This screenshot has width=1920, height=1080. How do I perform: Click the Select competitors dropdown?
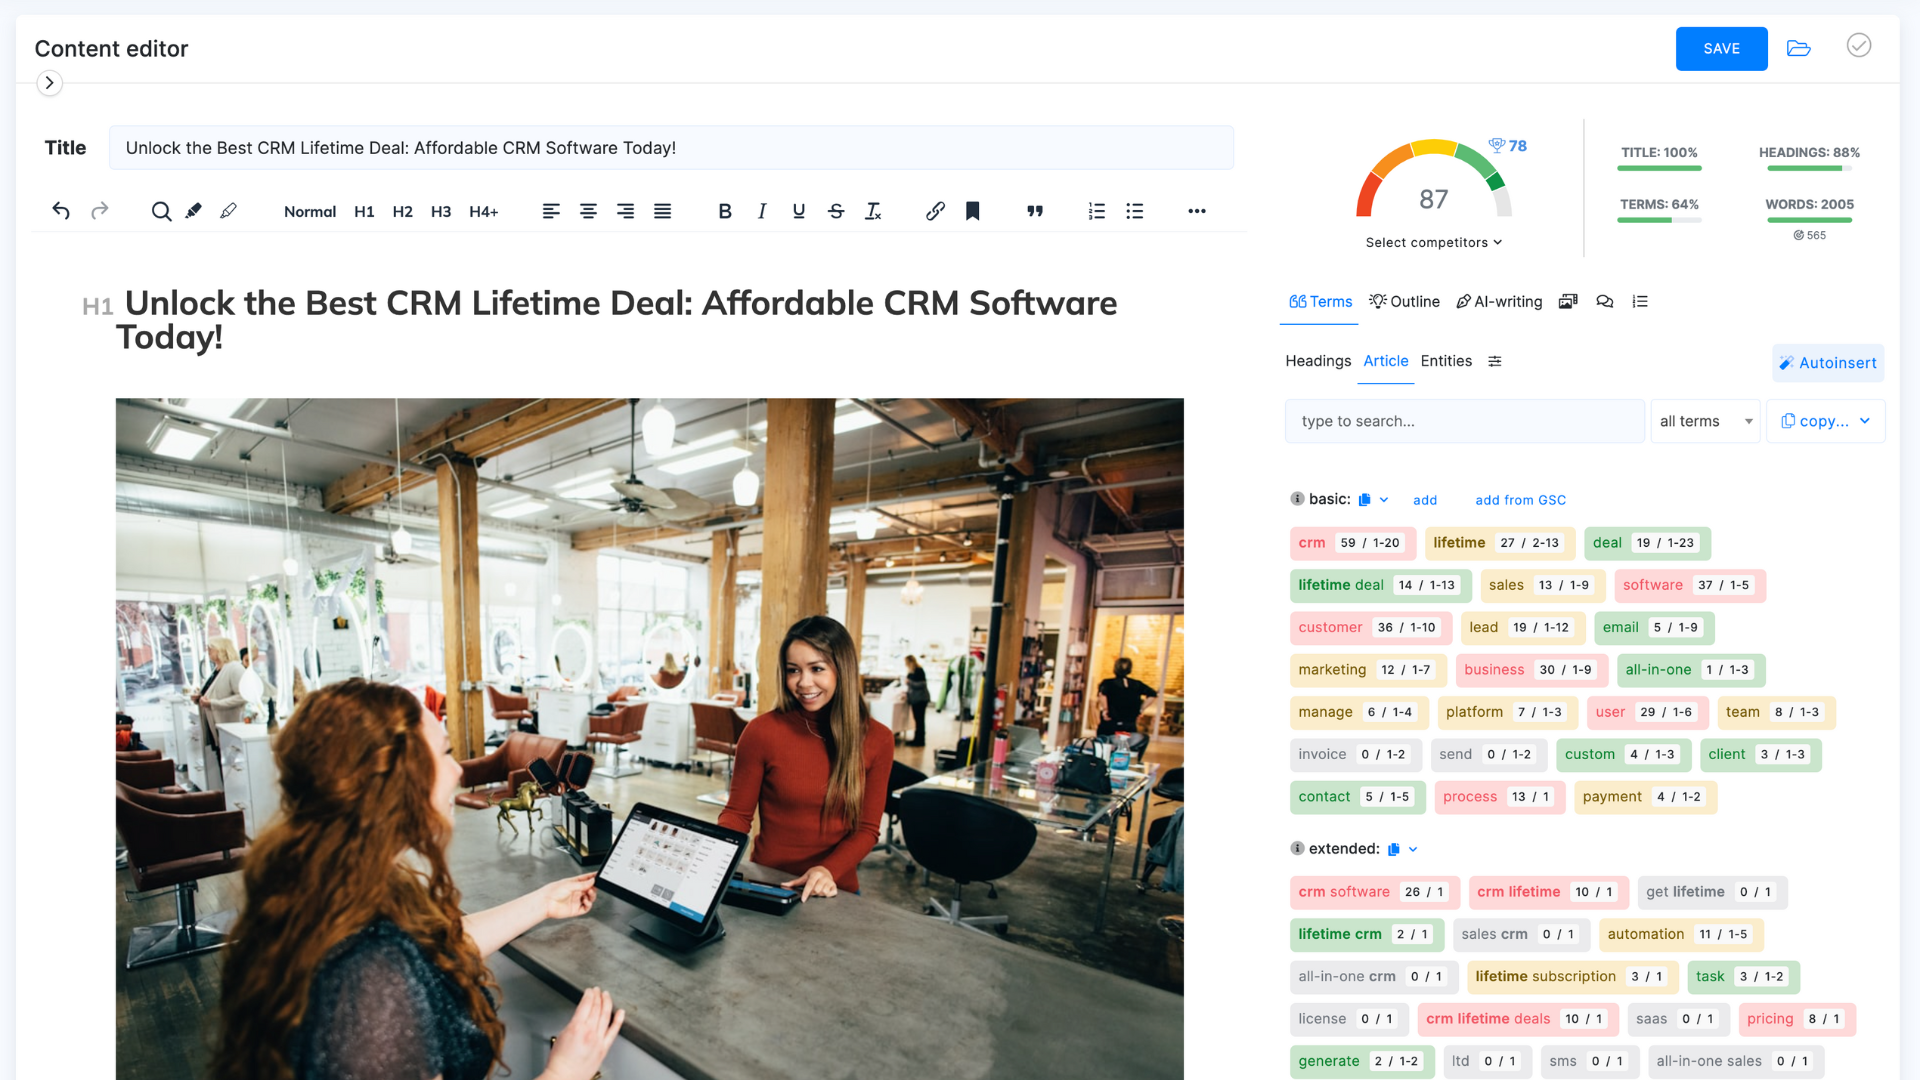[x=1433, y=241]
